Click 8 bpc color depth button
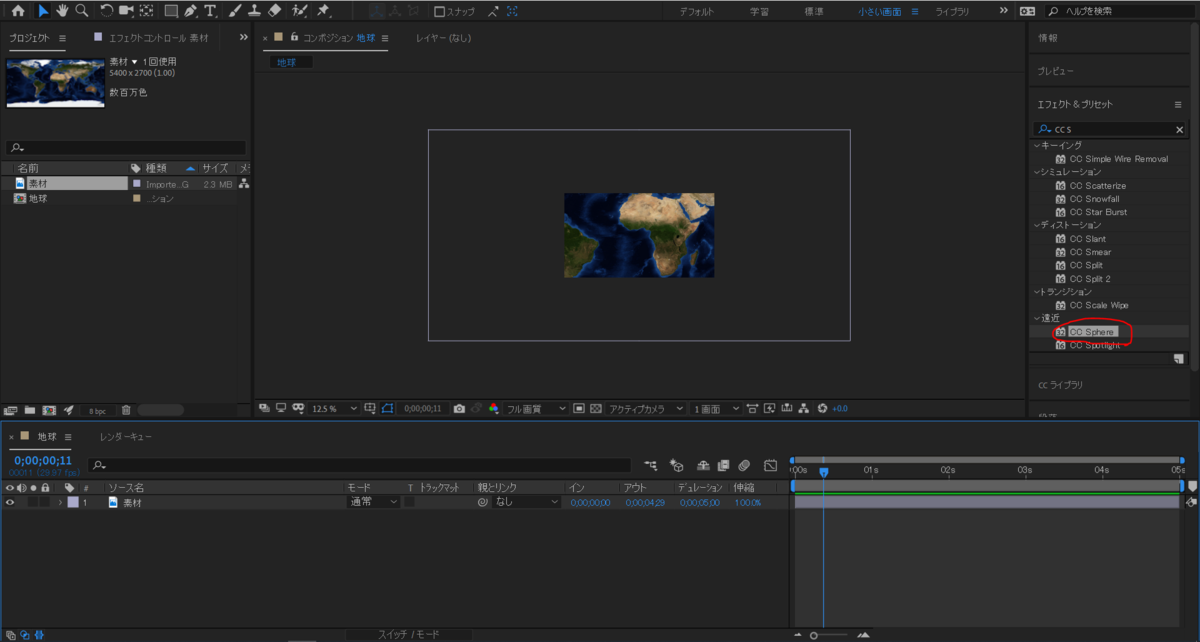Viewport: 1200px width, 642px height. (x=97, y=410)
